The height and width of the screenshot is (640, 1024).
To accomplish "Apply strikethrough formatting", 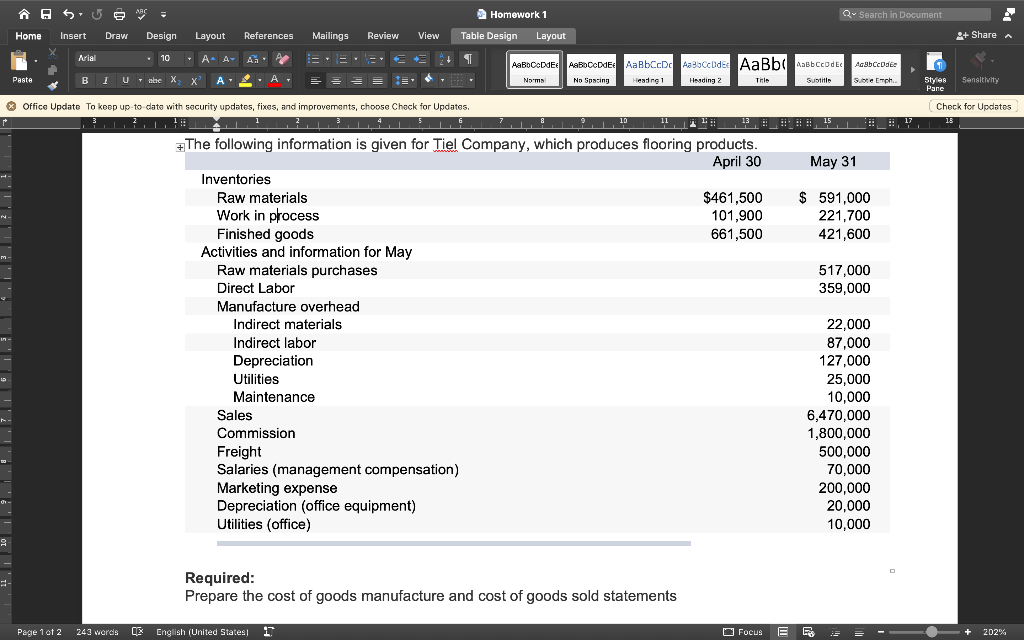I will pos(155,81).
